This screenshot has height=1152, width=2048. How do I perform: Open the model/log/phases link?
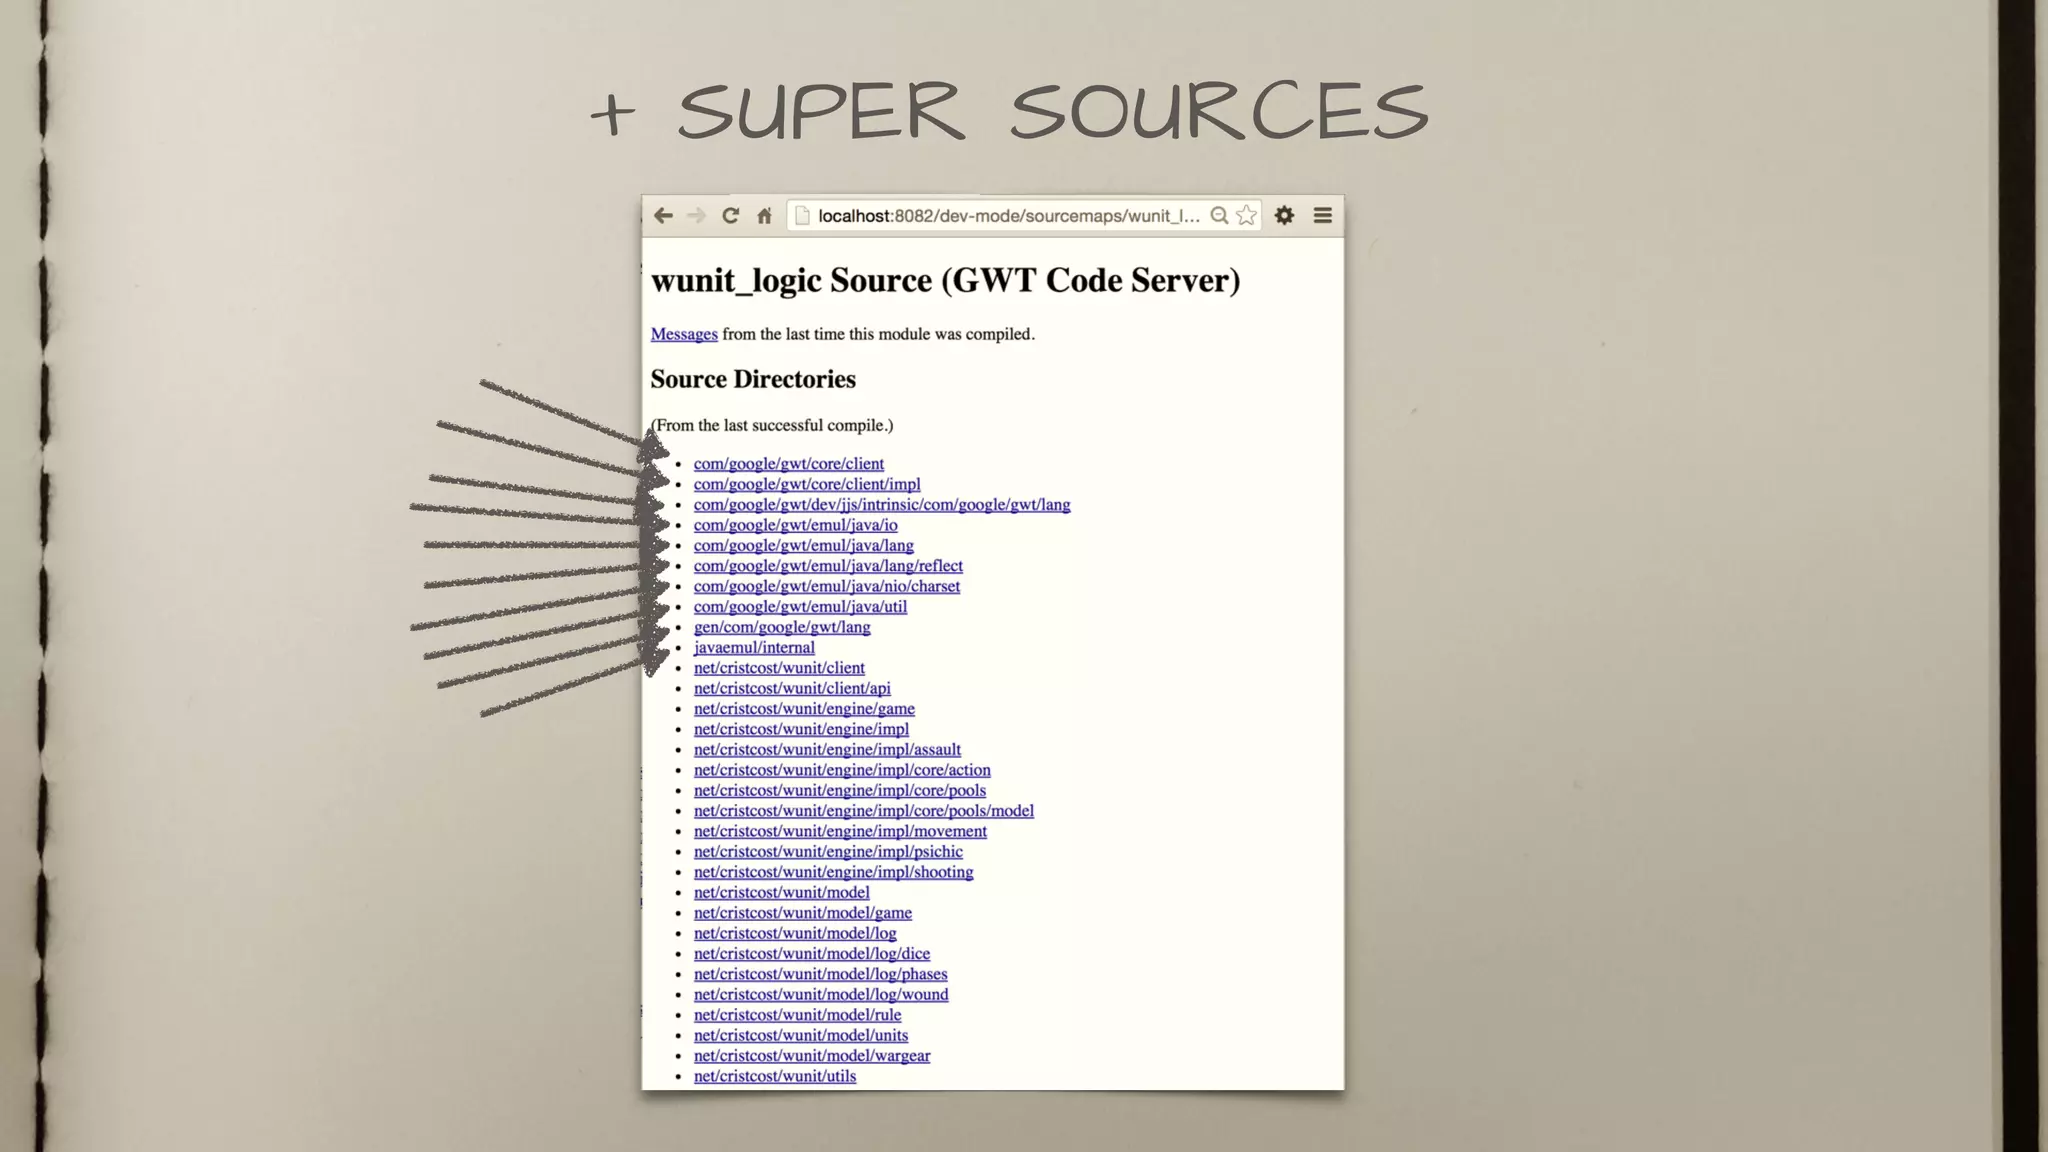click(820, 974)
